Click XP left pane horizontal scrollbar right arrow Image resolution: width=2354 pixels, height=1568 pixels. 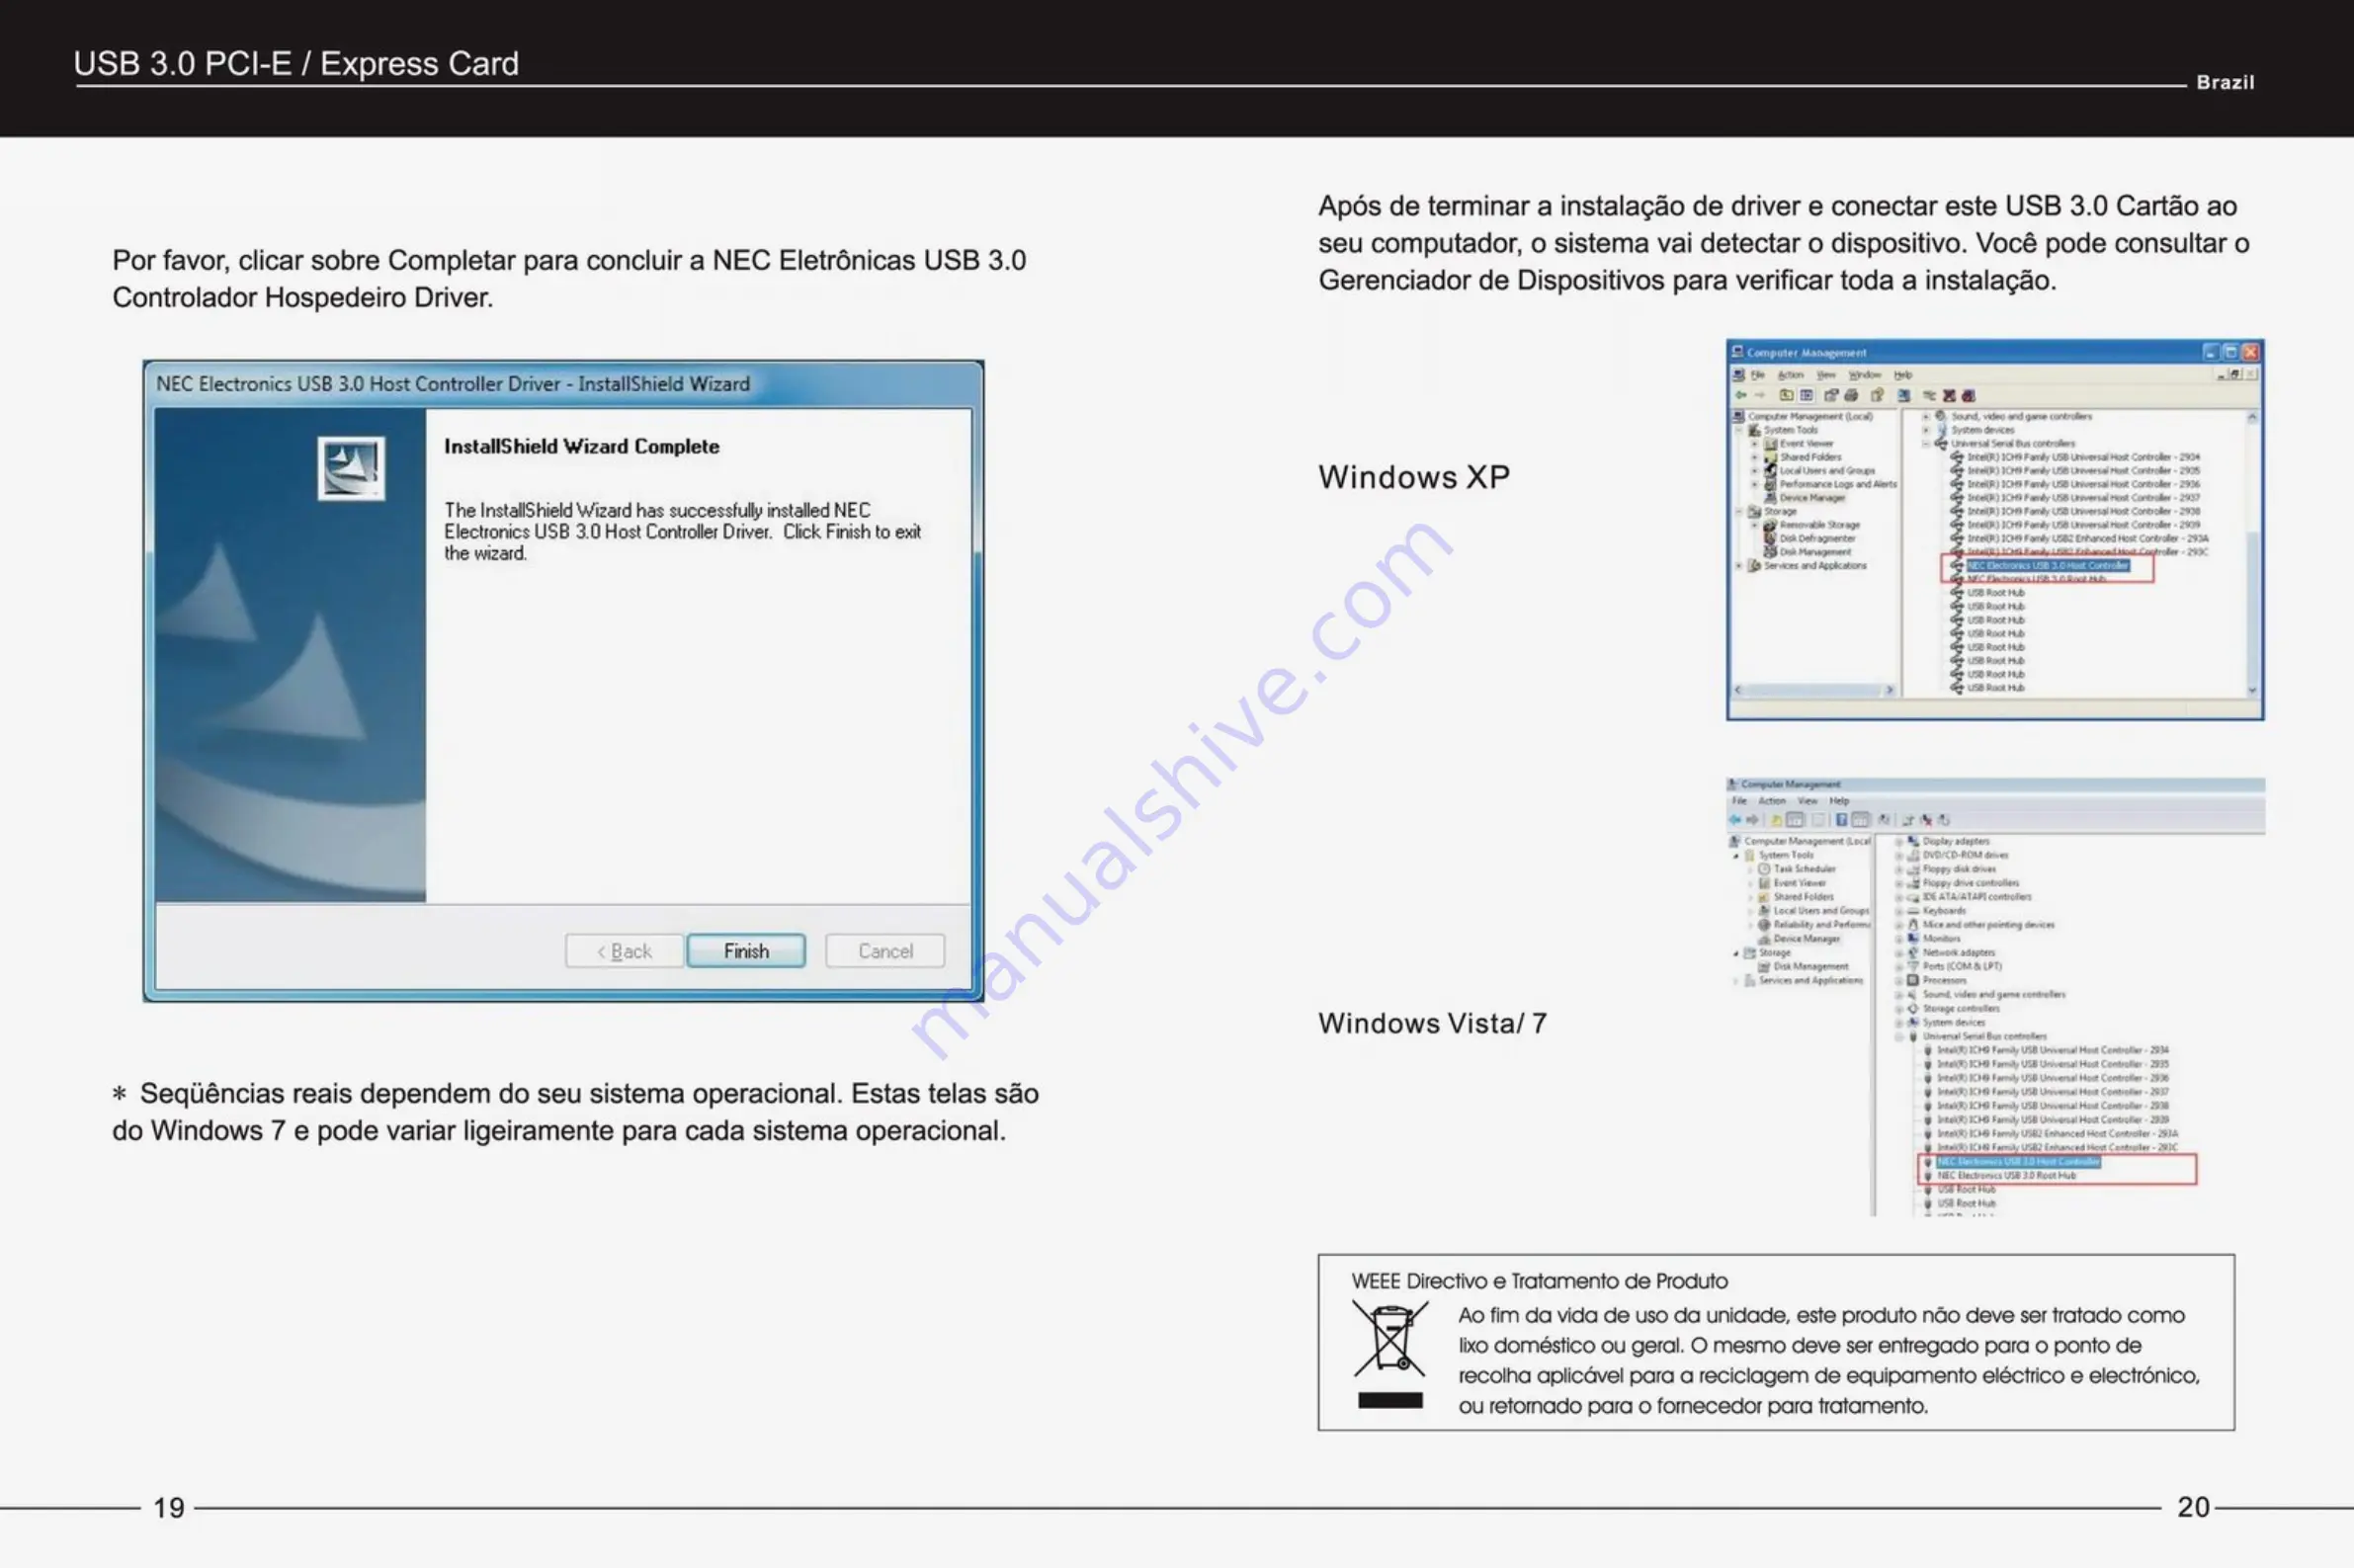click(1889, 689)
